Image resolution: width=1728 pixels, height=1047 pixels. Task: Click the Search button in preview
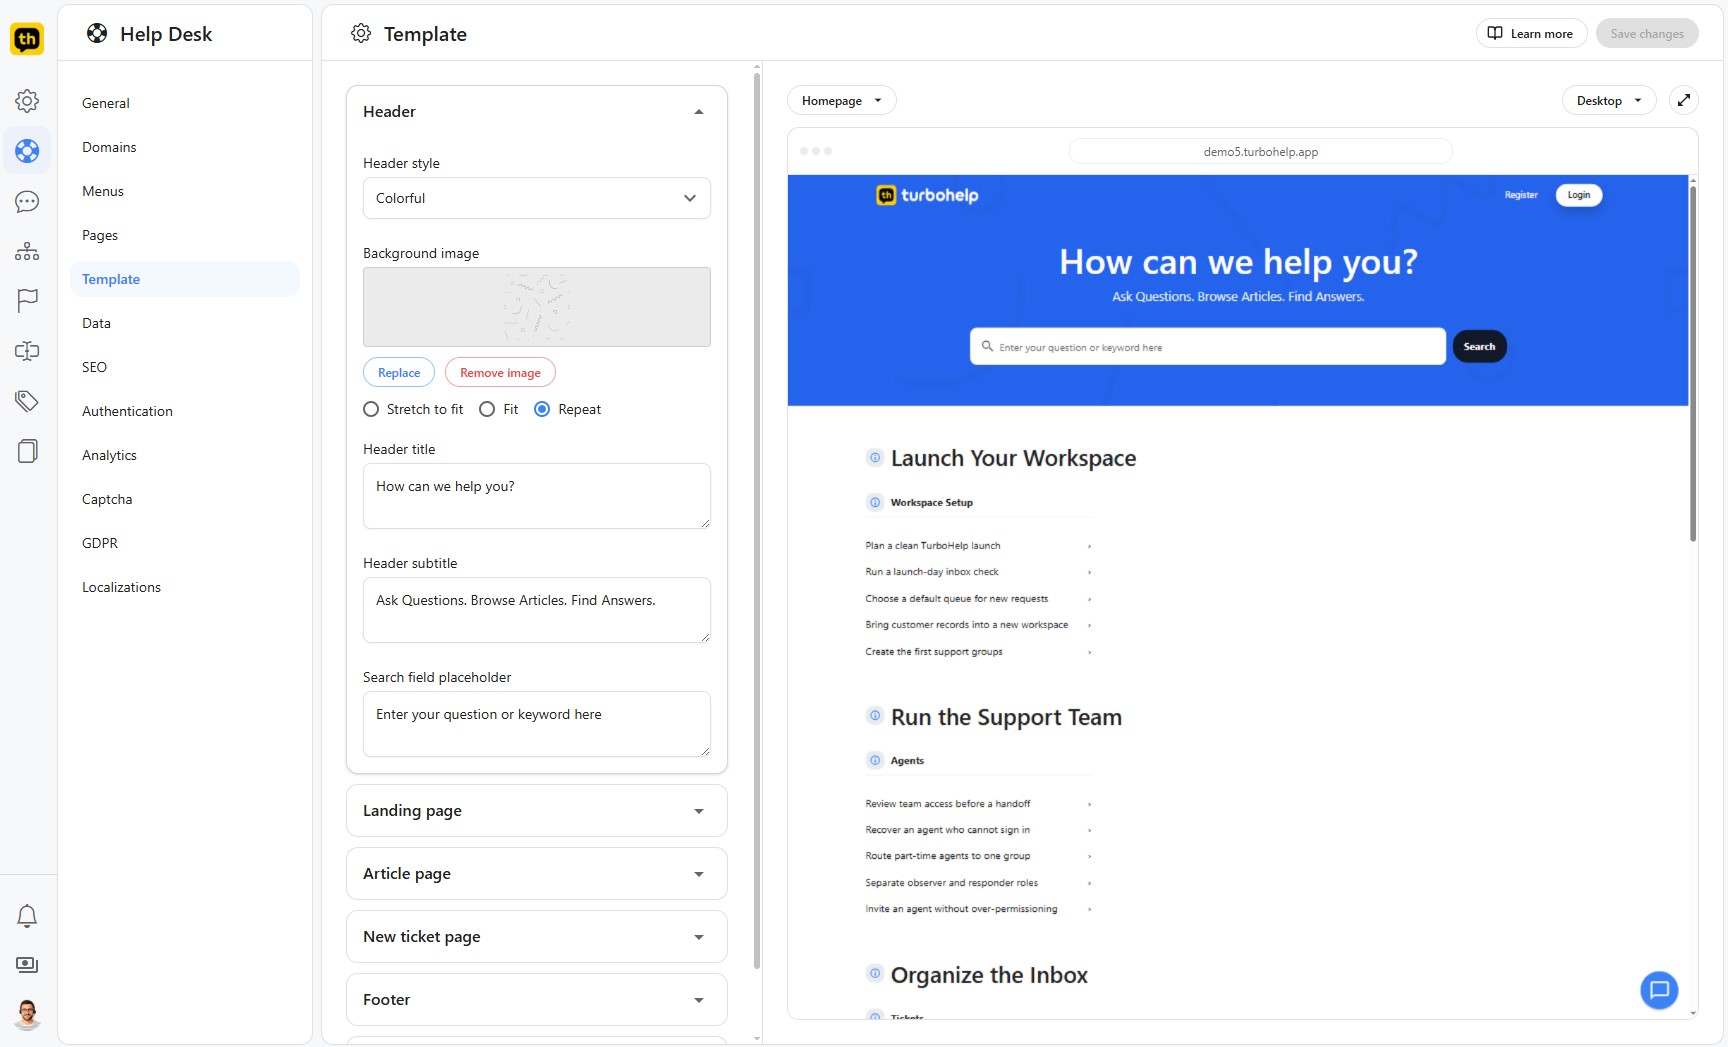click(x=1479, y=346)
